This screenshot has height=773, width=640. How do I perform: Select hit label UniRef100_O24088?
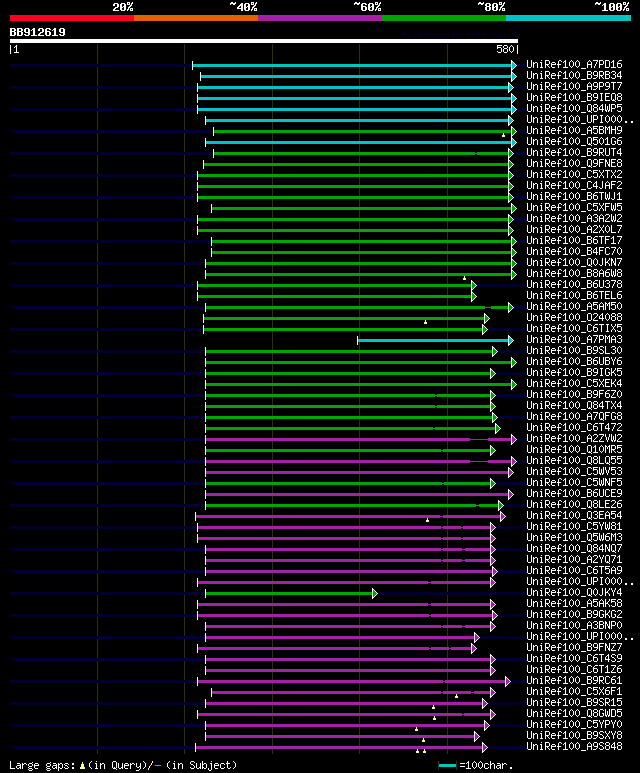tap(574, 317)
